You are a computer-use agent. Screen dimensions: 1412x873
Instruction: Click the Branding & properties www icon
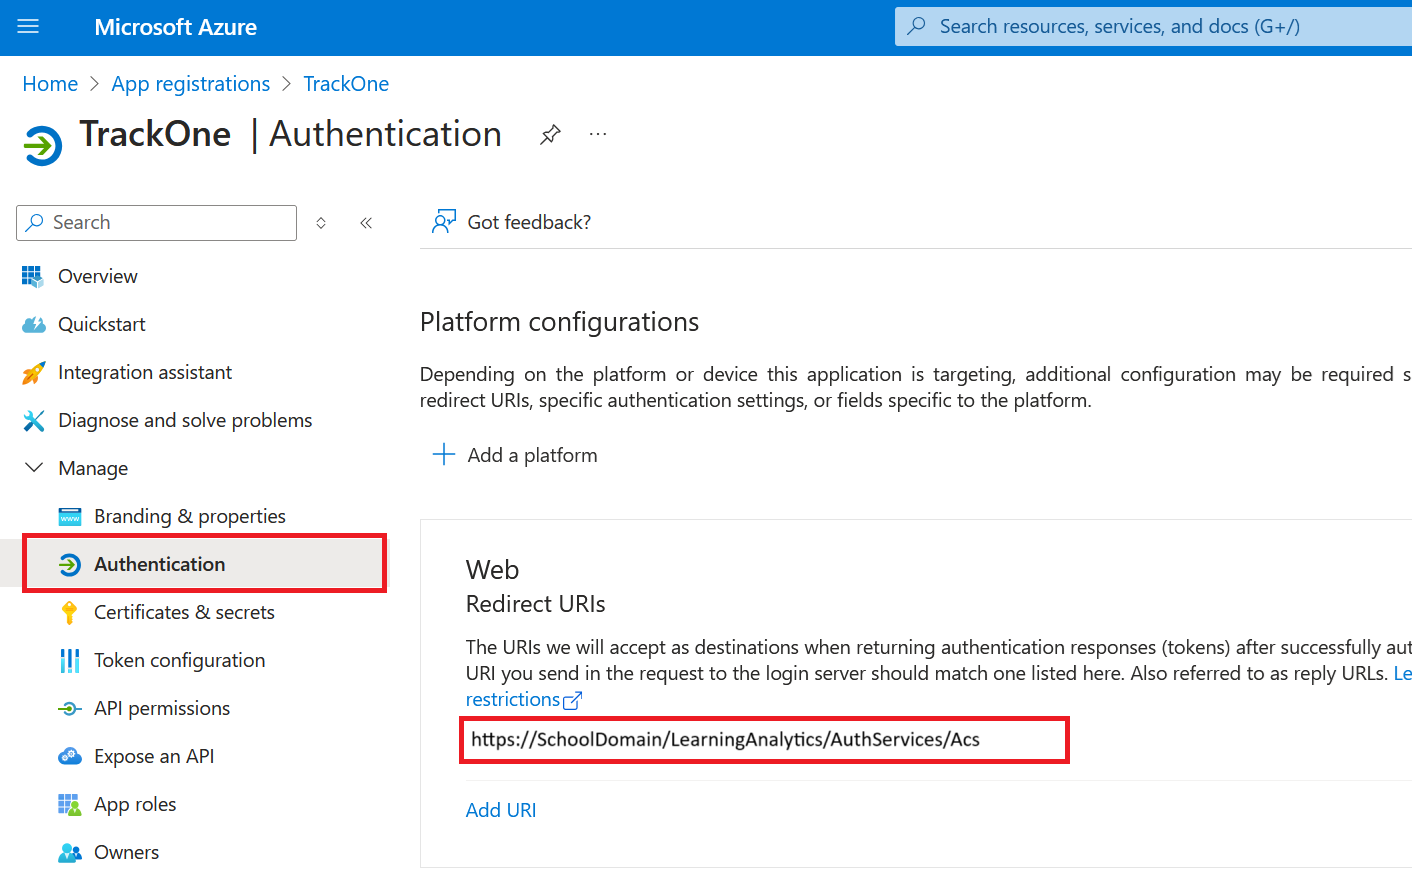coord(70,517)
